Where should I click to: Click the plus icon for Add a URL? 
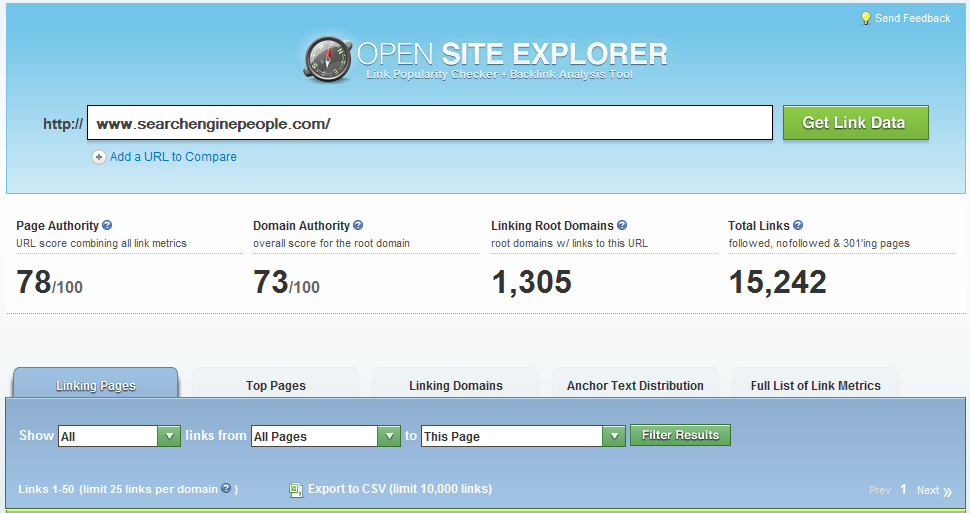click(x=98, y=157)
